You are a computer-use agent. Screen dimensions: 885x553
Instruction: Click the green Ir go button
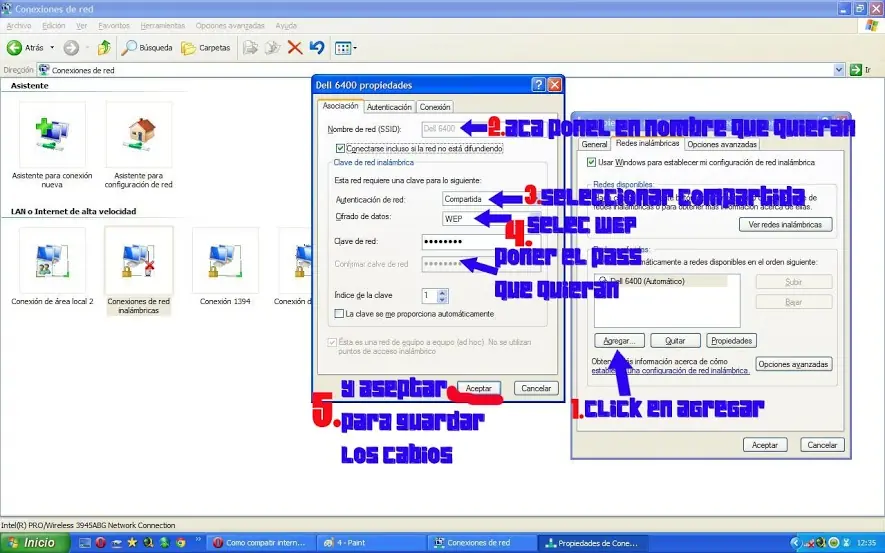pyautogui.click(x=856, y=70)
